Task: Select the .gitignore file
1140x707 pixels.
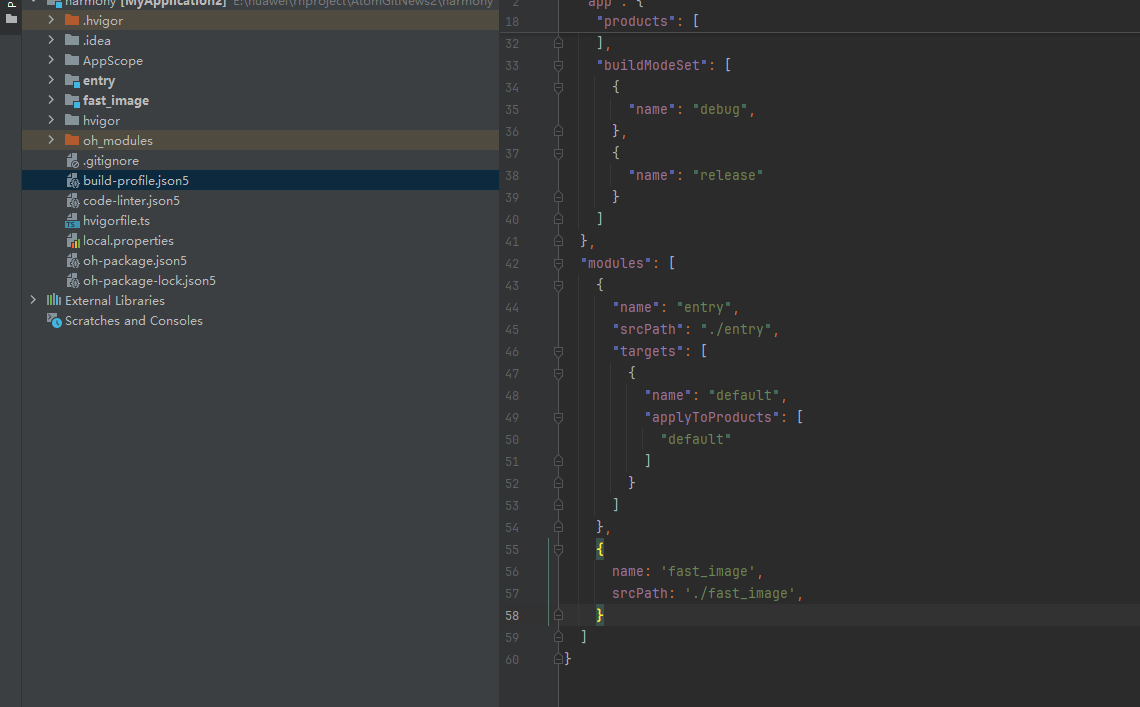Action: [x=111, y=161]
